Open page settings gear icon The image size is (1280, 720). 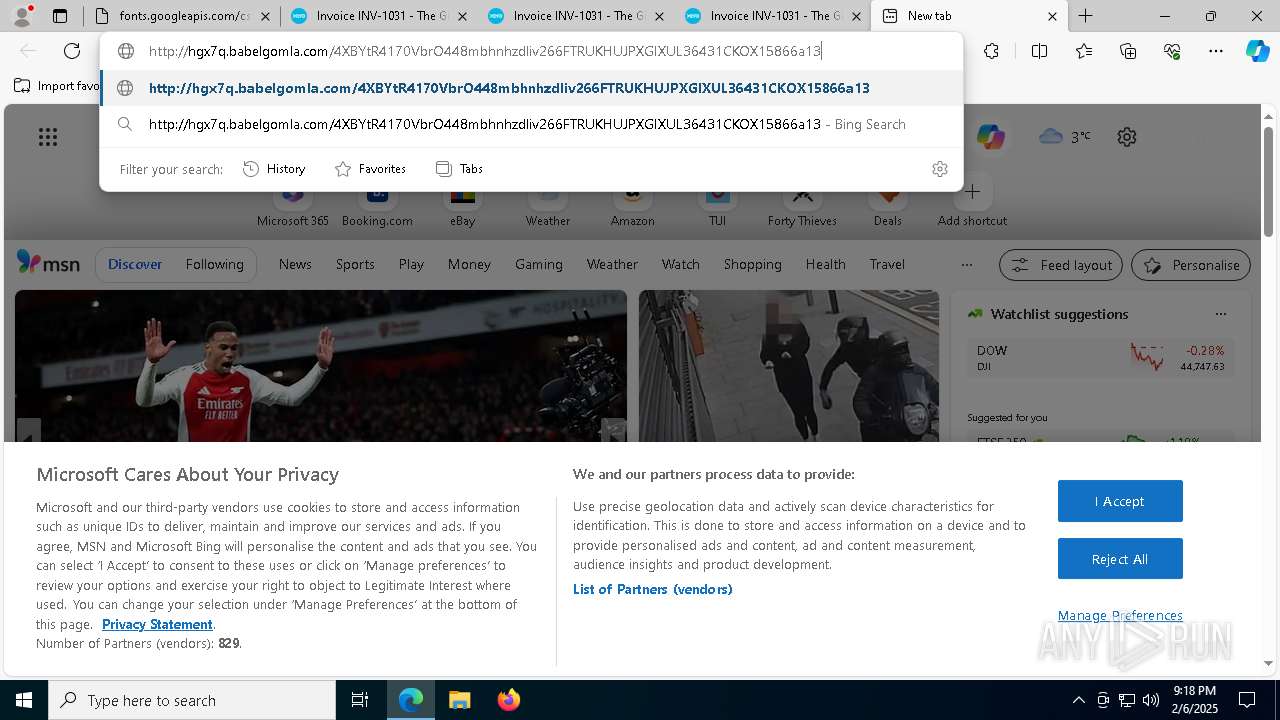pyautogui.click(x=1127, y=137)
